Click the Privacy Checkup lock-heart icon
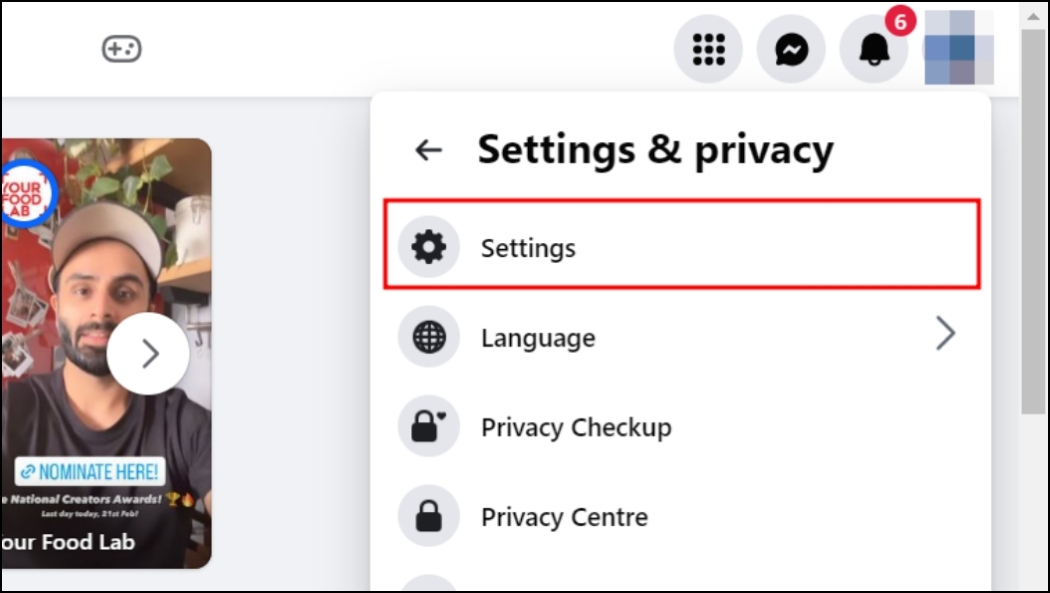This screenshot has width=1050, height=593. click(x=429, y=427)
